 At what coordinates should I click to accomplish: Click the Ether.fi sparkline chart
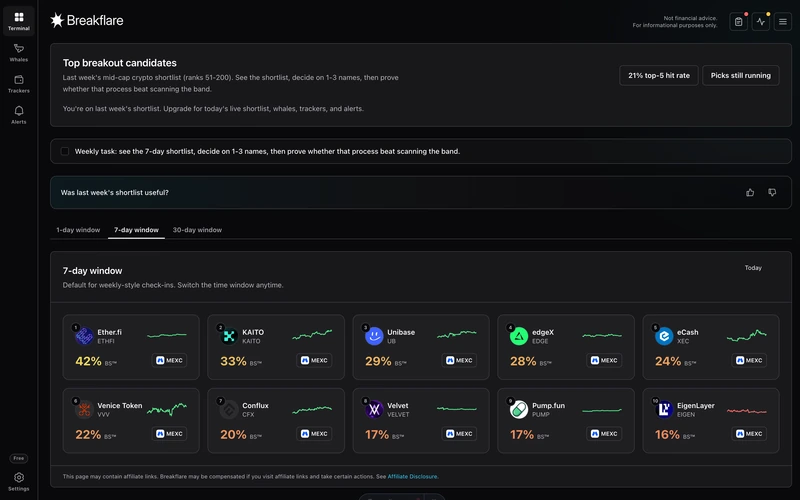[167, 335]
